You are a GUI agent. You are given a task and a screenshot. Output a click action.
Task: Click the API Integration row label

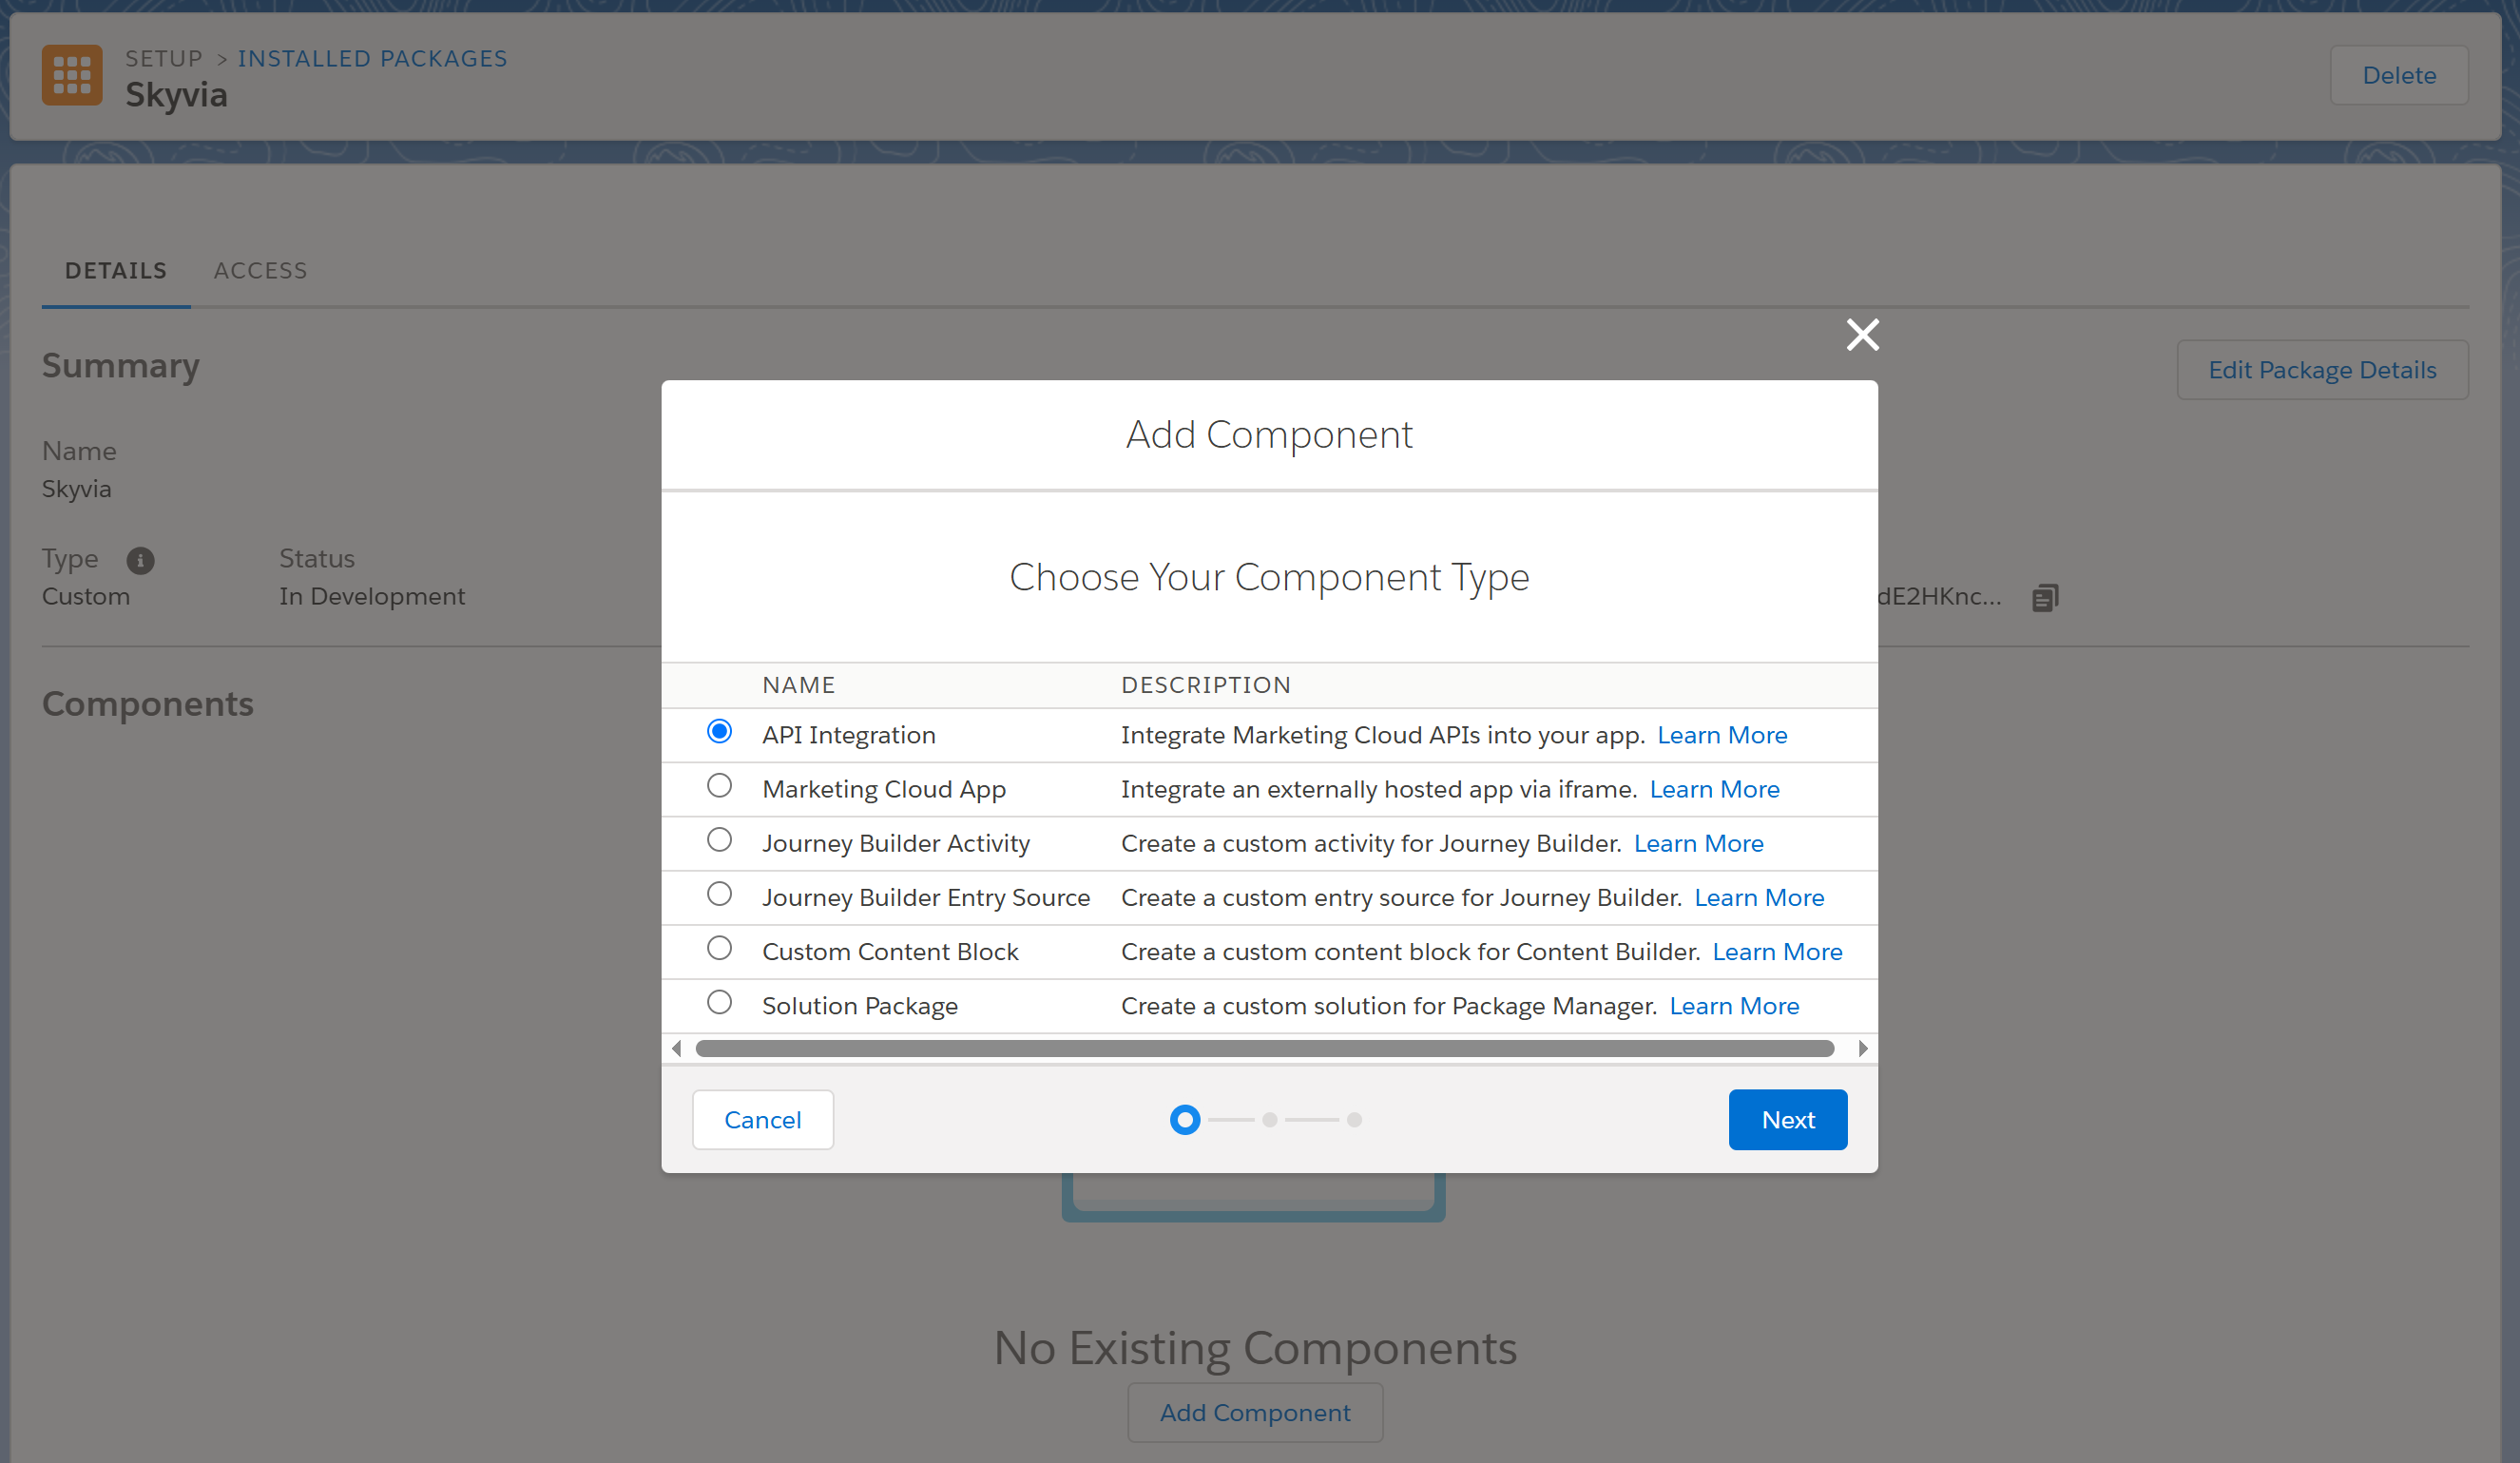849,735
